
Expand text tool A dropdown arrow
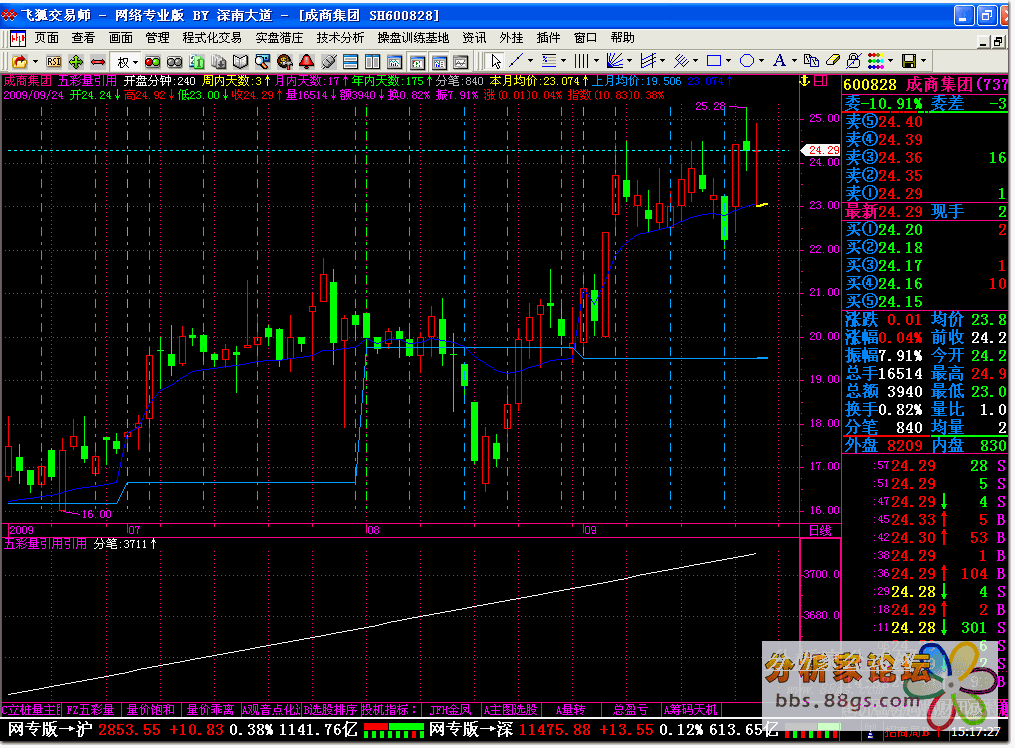coord(794,61)
